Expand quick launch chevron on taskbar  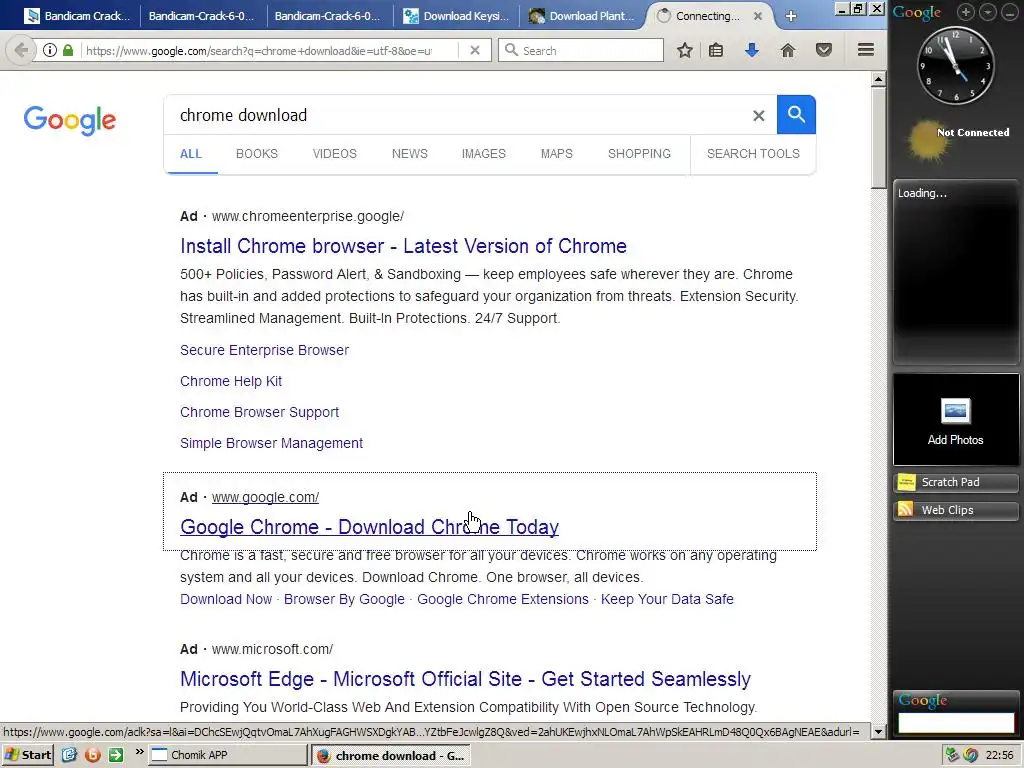pos(139,752)
